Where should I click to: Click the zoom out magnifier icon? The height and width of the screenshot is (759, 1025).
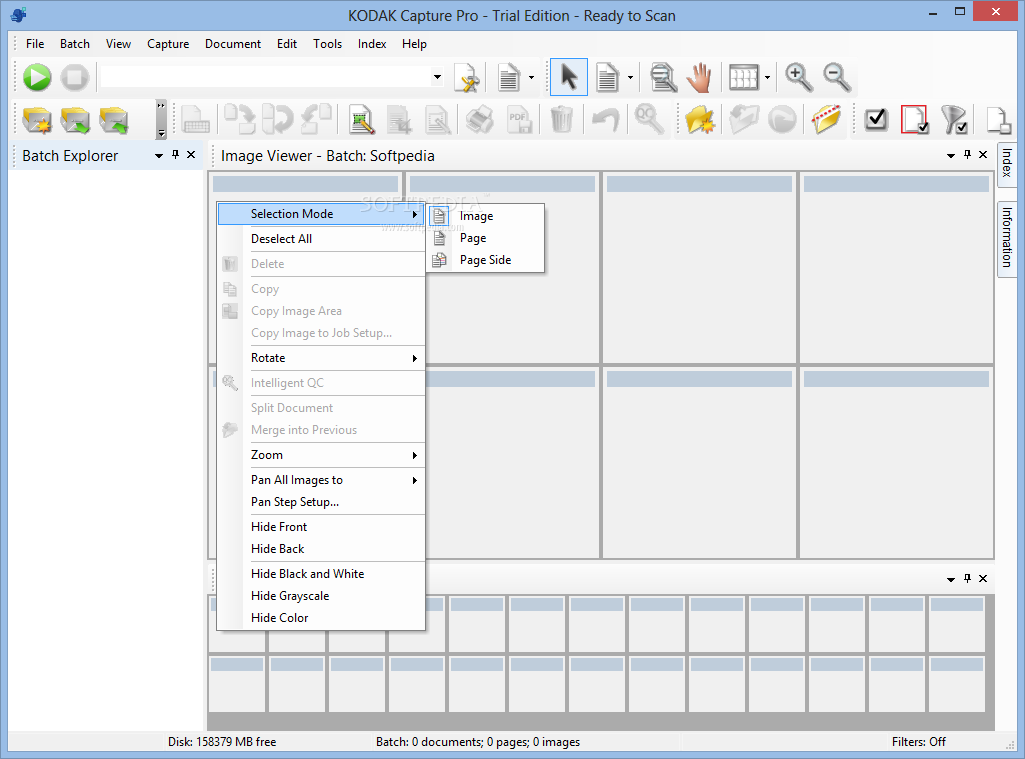[x=837, y=77]
